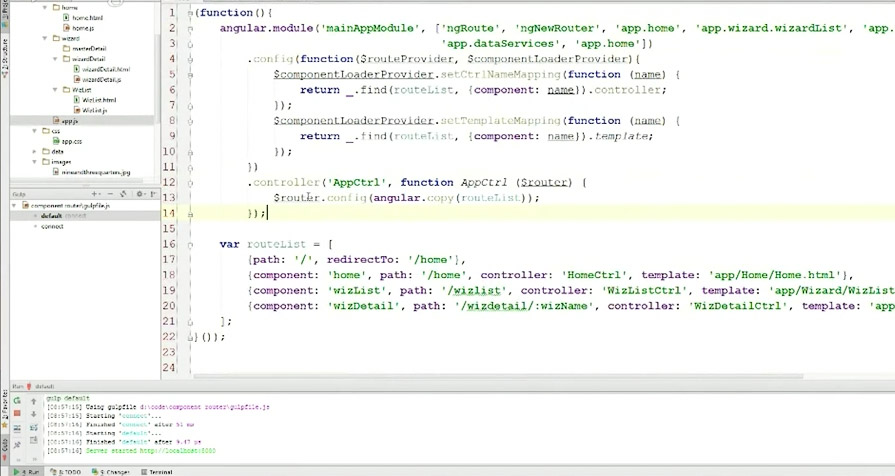Stop the running gulp process
The image size is (895, 476).
click(17, 413)
